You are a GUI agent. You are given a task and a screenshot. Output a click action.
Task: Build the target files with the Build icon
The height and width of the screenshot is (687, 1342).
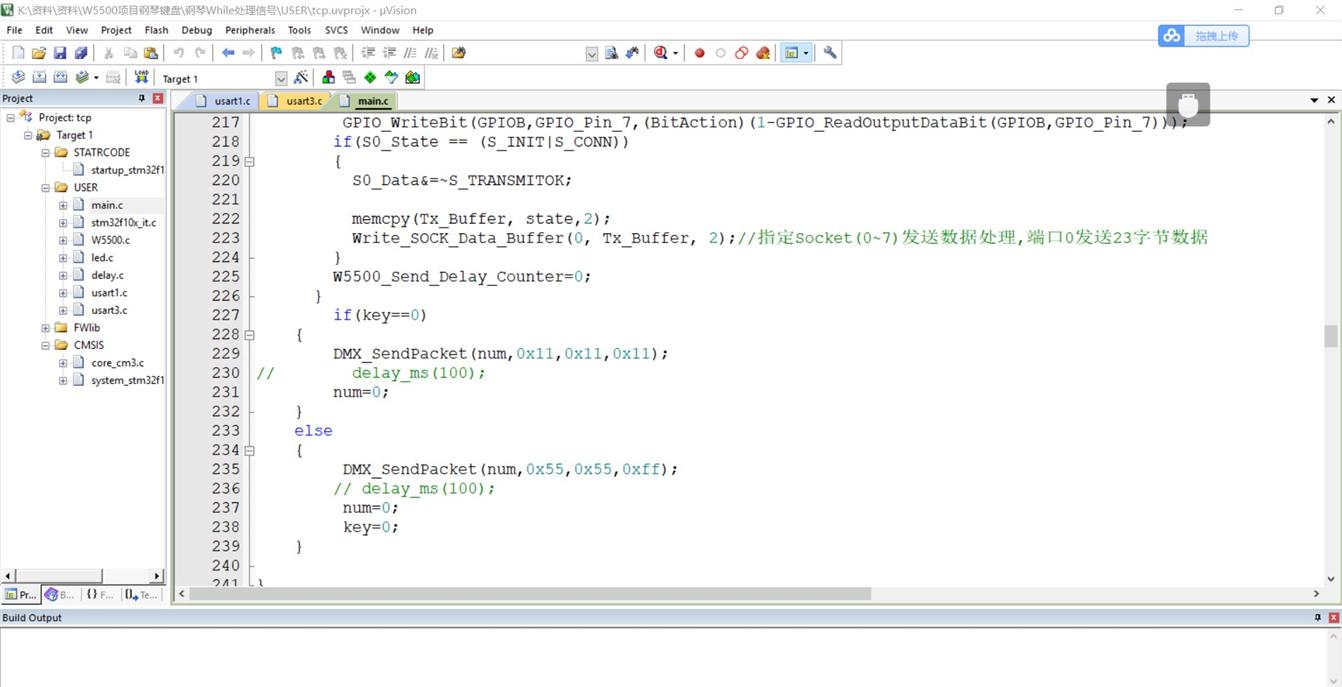coord(39,77)
